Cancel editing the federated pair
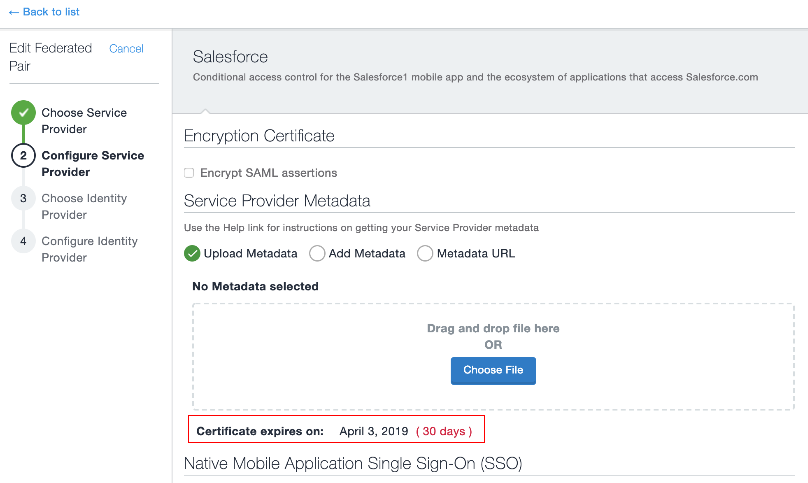The width and height of the screenshot is (808, 483). click(126, 48)
